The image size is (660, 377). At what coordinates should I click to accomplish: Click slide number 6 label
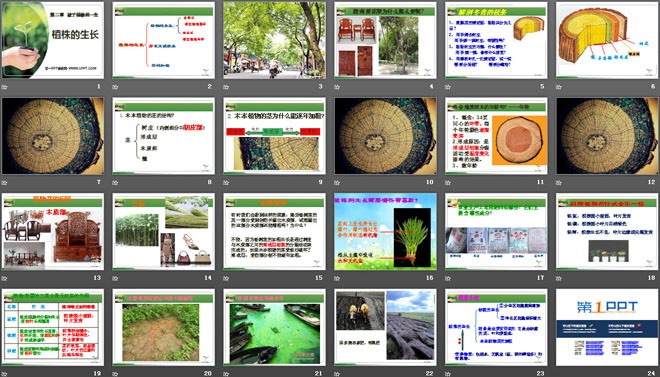[x=653, y=86]
